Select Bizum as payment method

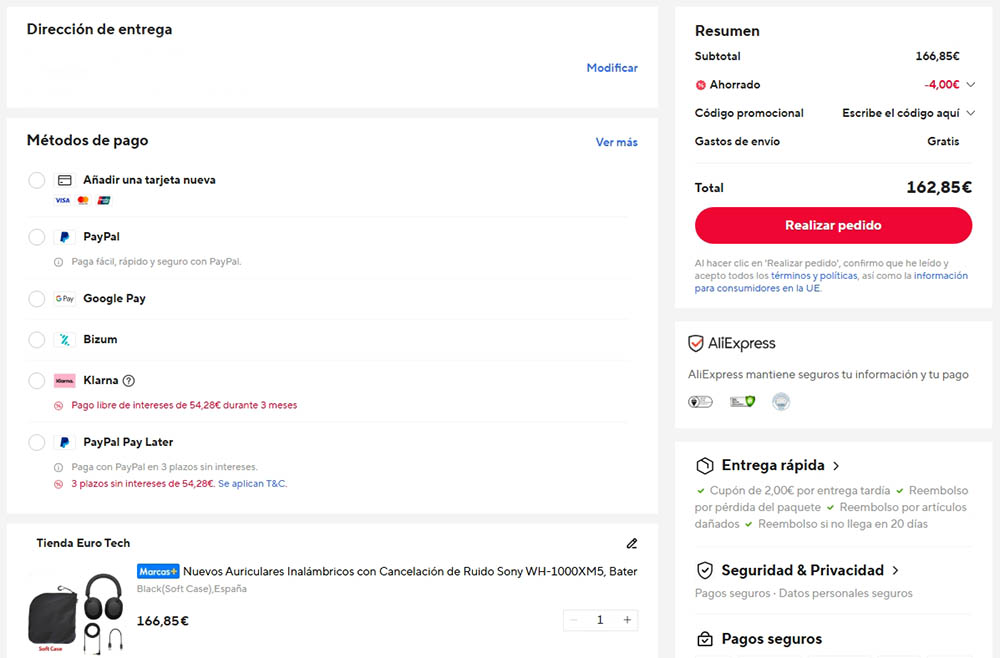tap(36, 340)
